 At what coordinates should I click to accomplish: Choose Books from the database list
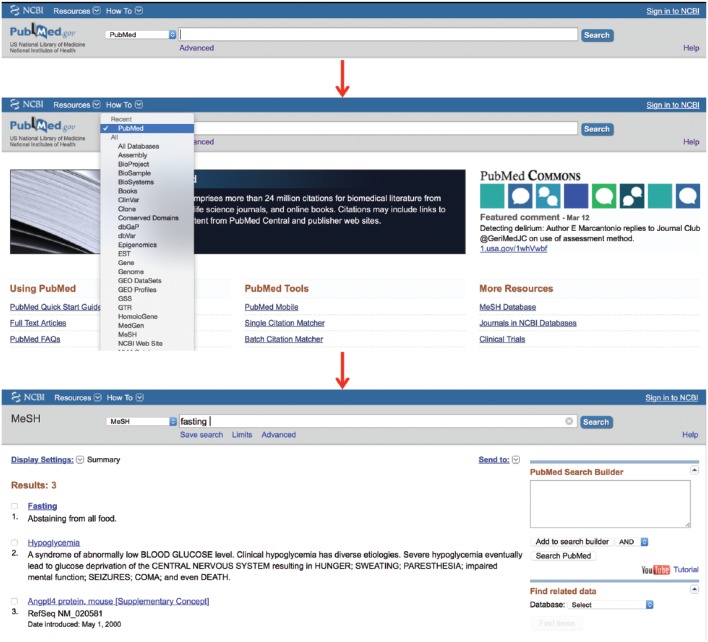[127, 191]
